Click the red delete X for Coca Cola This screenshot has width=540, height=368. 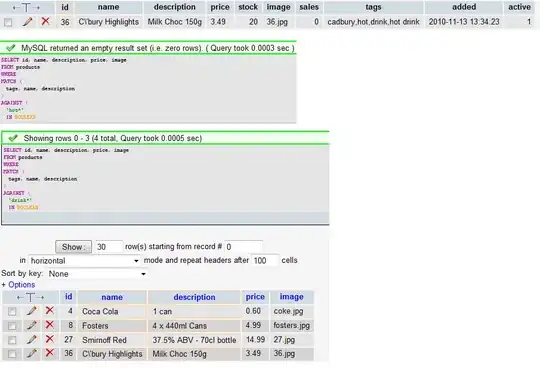coord(50,310)
